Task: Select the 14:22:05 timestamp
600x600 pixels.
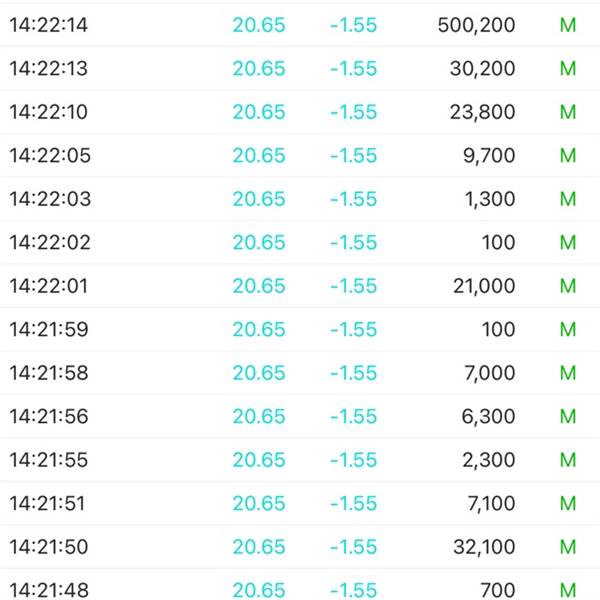Action: (50, 156)
